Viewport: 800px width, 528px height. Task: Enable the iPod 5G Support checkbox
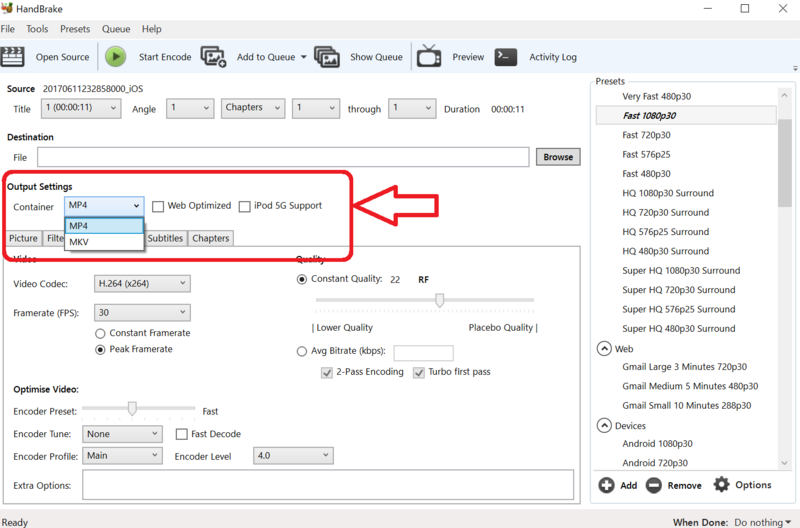245,207
